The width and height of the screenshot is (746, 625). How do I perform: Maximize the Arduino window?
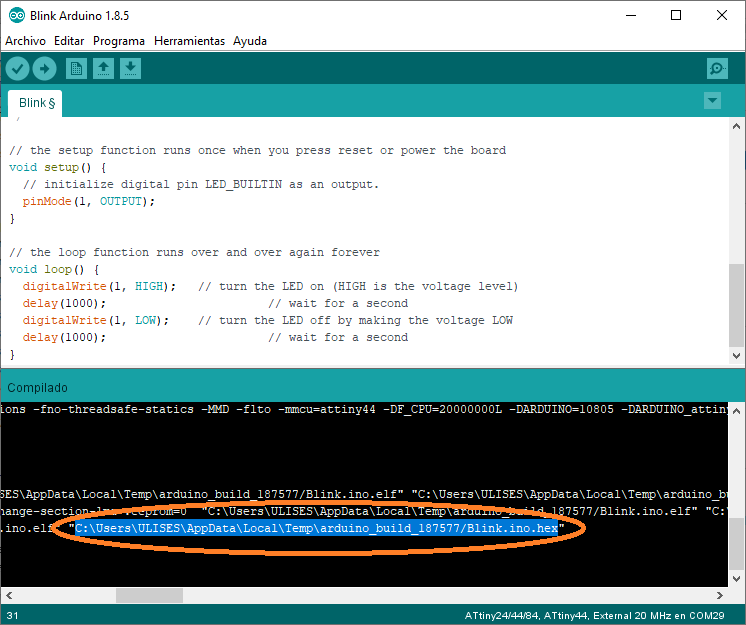pos(676,16)
